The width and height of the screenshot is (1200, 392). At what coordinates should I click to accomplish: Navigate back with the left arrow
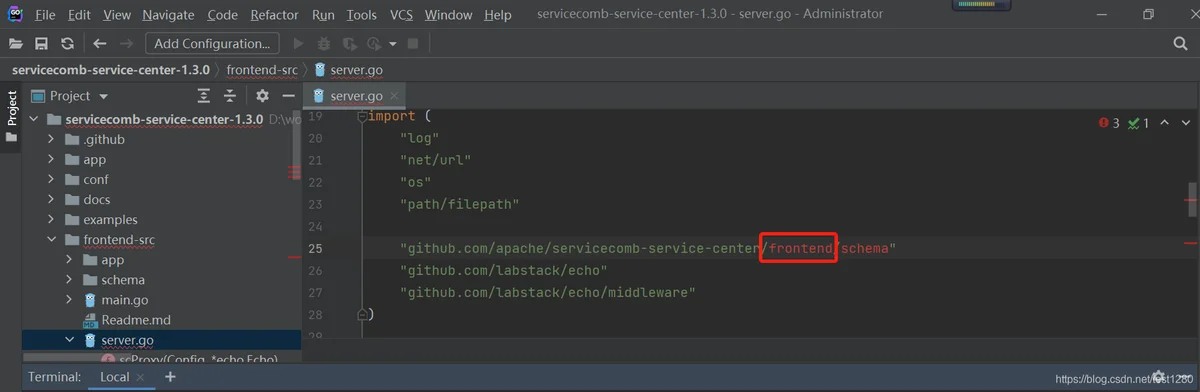(99, 44)
